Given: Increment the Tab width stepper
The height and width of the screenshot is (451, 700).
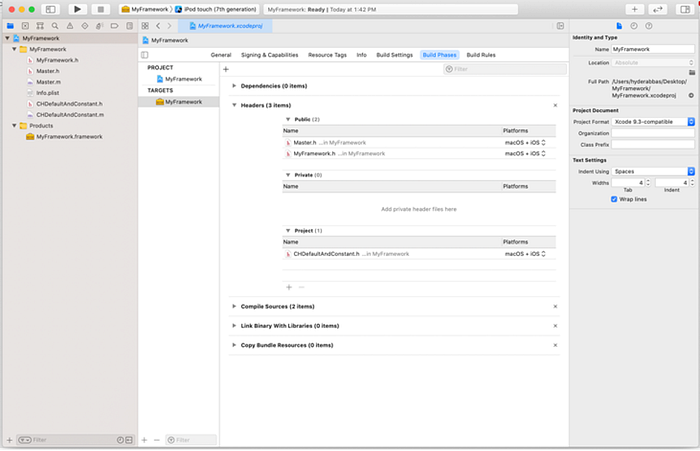Looking at the screenshot, I should [648, 181].
